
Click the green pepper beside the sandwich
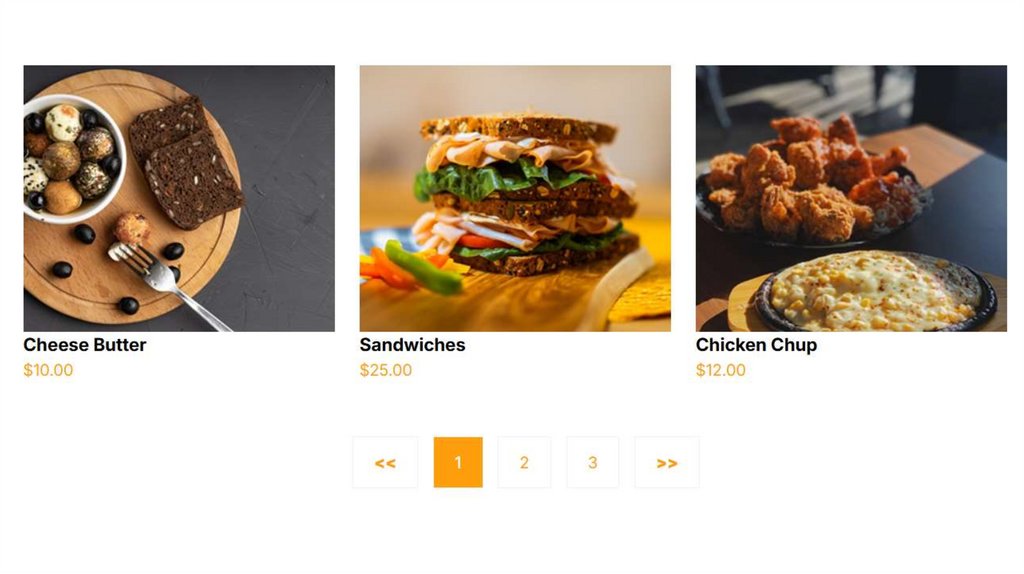(x=424, y=268)
